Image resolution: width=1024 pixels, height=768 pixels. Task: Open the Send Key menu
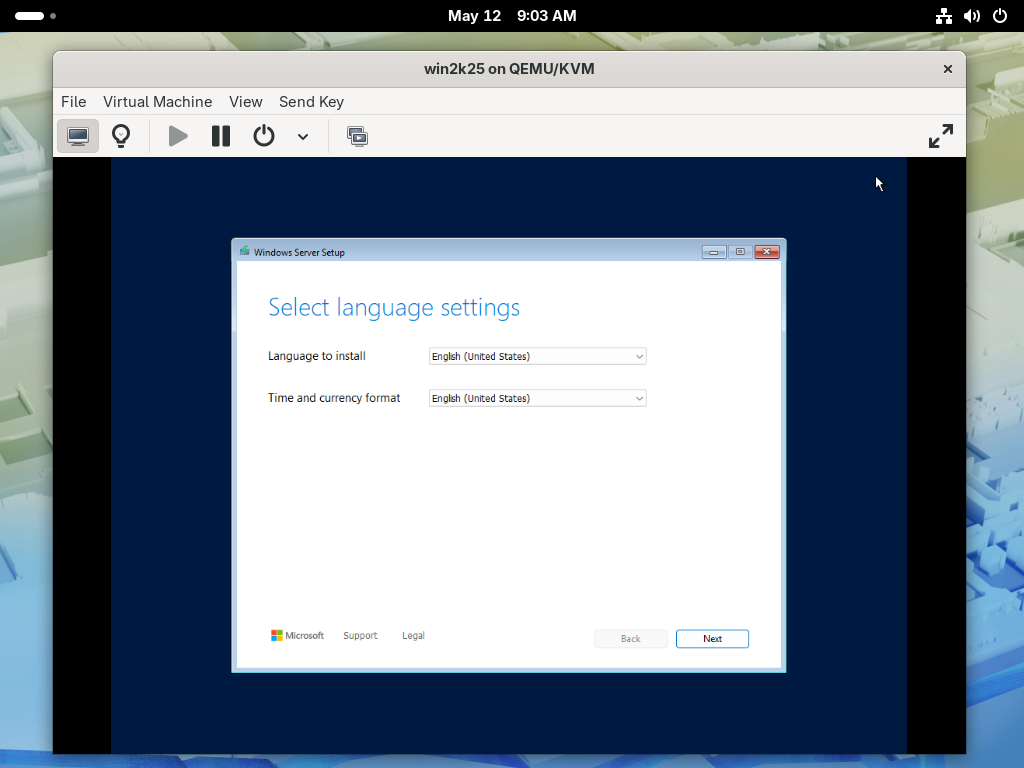click(312, 102)
